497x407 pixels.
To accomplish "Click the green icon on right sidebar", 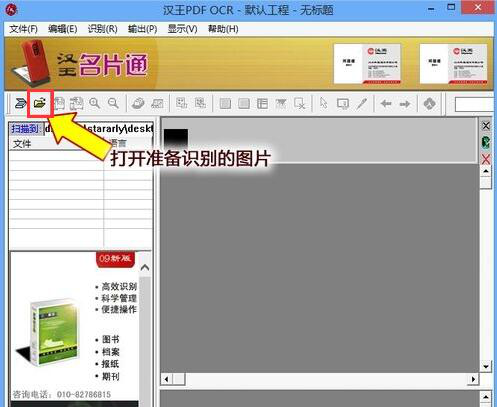I will [x=486, y=142].
